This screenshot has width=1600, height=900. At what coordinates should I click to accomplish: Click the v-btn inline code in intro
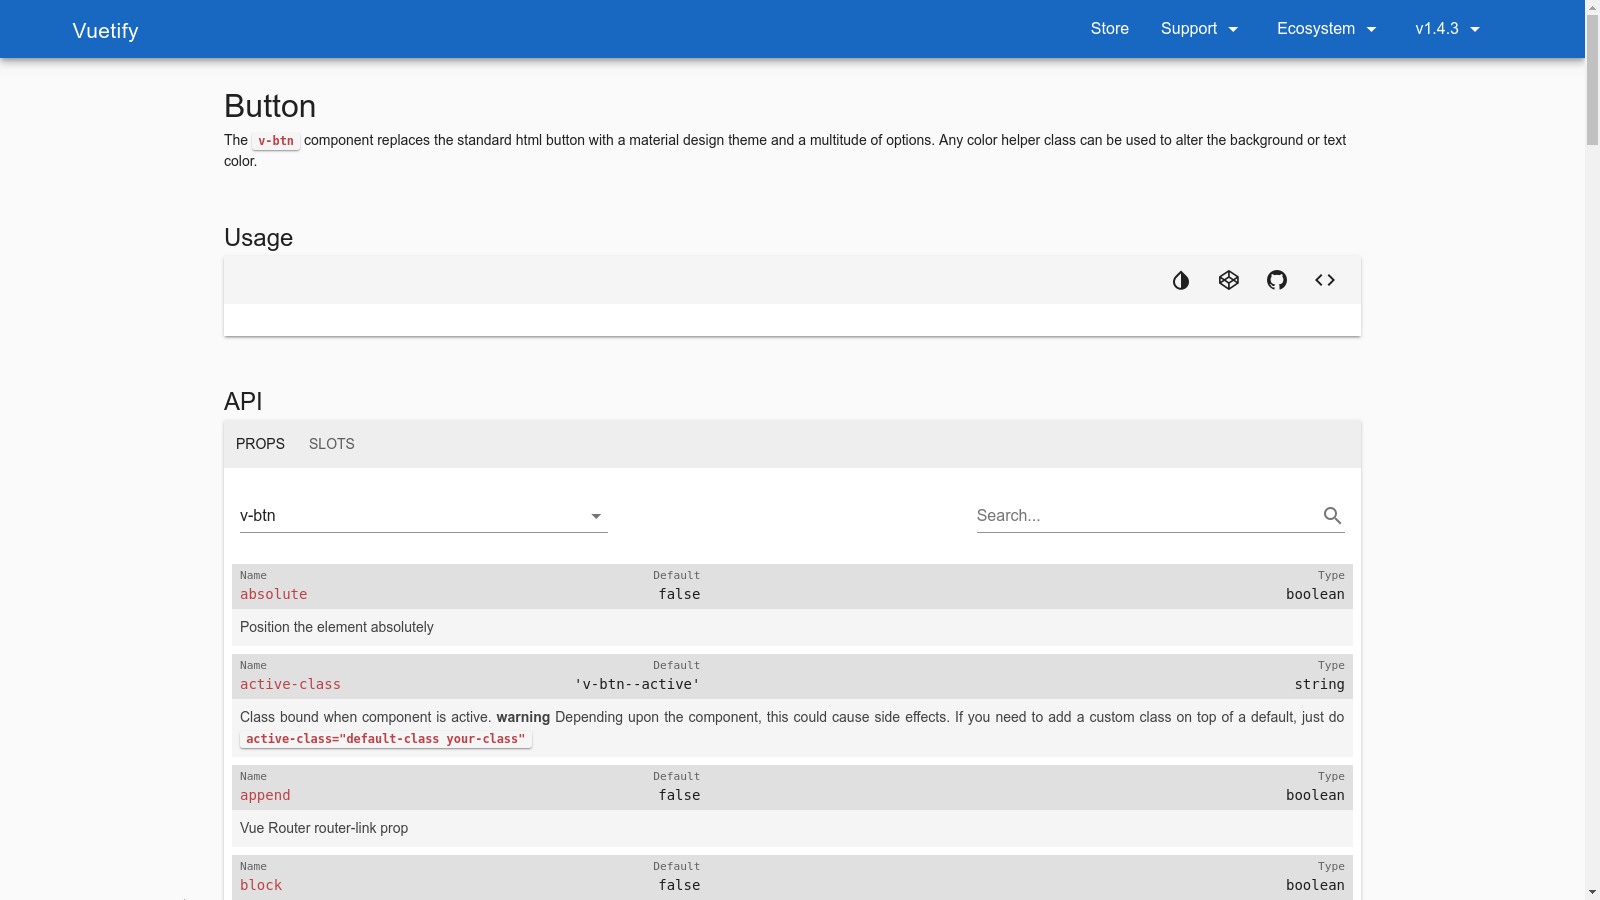click(276, 141)
